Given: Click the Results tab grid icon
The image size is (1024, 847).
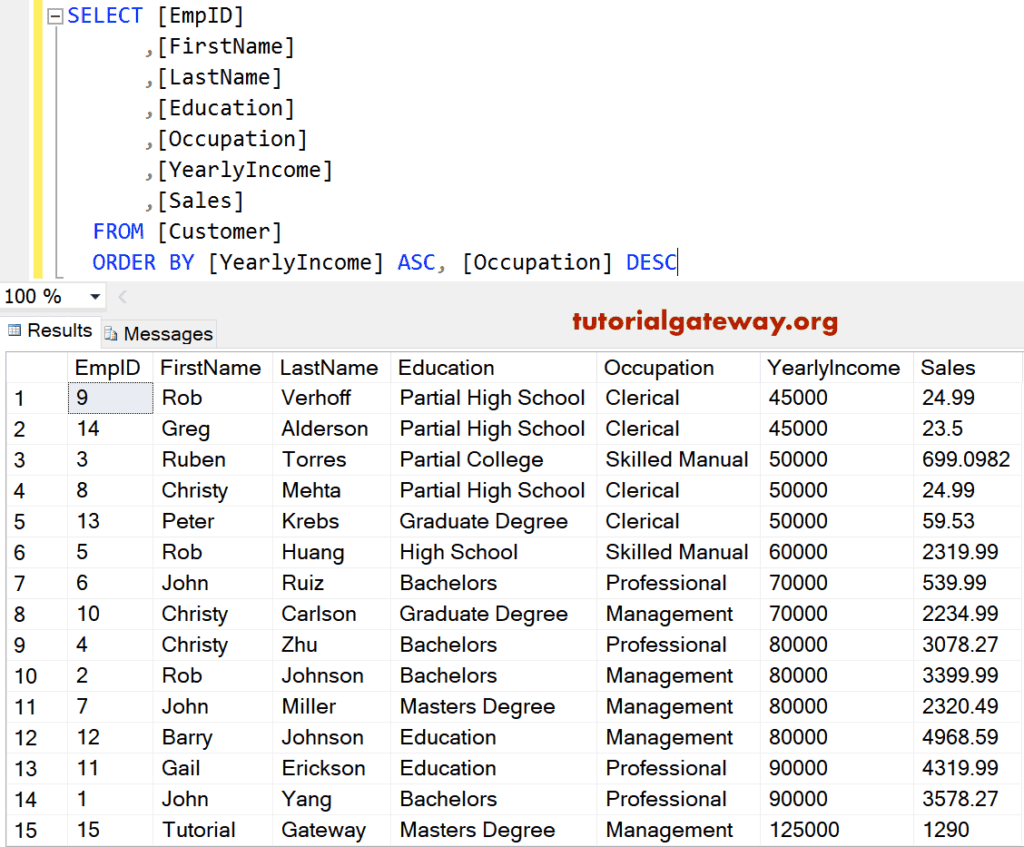Looking at the screenshot, I should pyautogui.click(x=13, y=330).
